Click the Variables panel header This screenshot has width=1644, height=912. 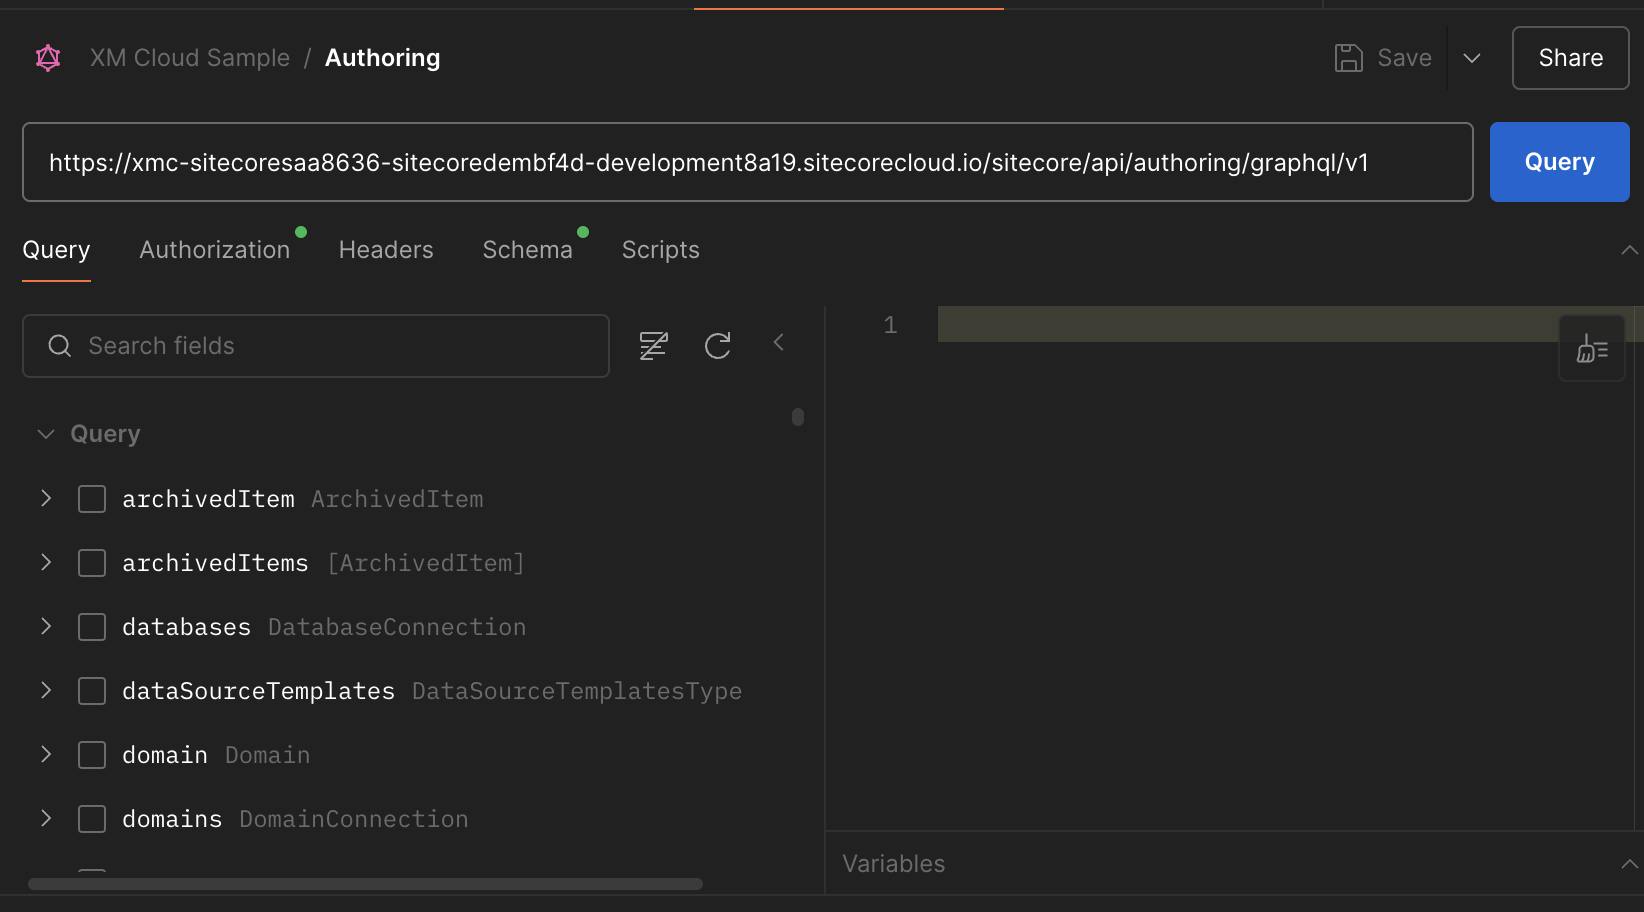(x=1234, y=863)
